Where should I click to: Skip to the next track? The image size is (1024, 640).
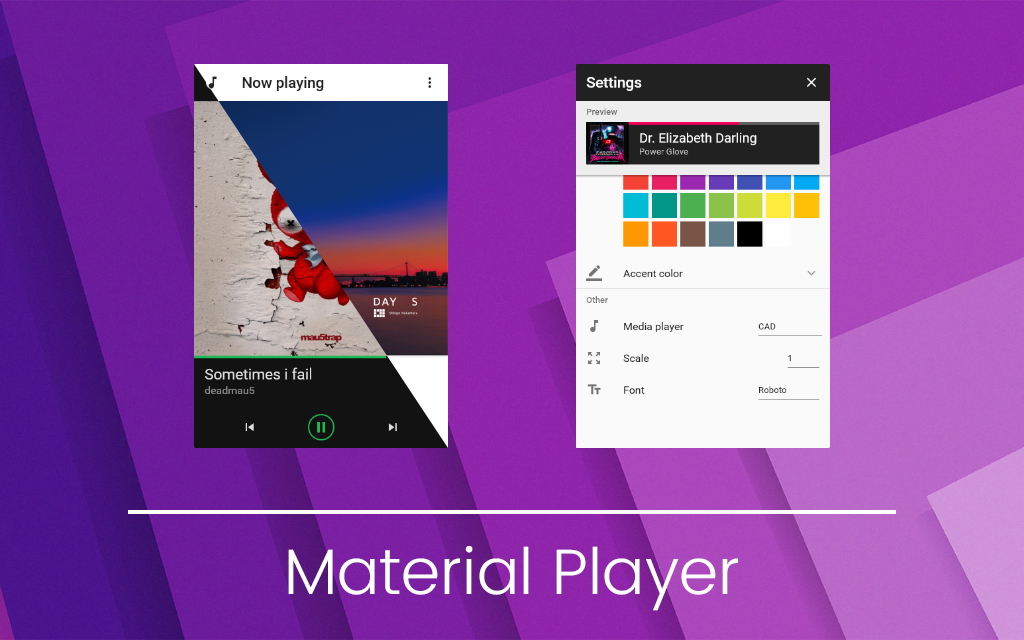coord(392,427)
